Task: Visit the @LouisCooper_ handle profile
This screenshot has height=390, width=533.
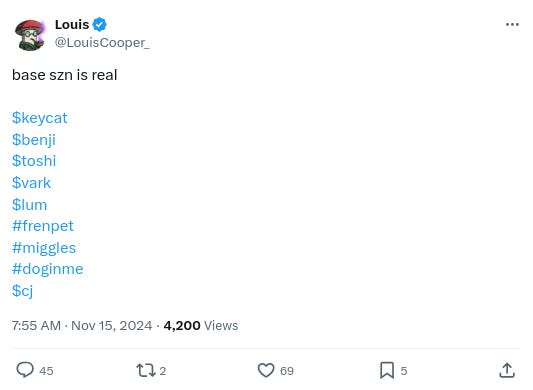Action: point(102,43)
